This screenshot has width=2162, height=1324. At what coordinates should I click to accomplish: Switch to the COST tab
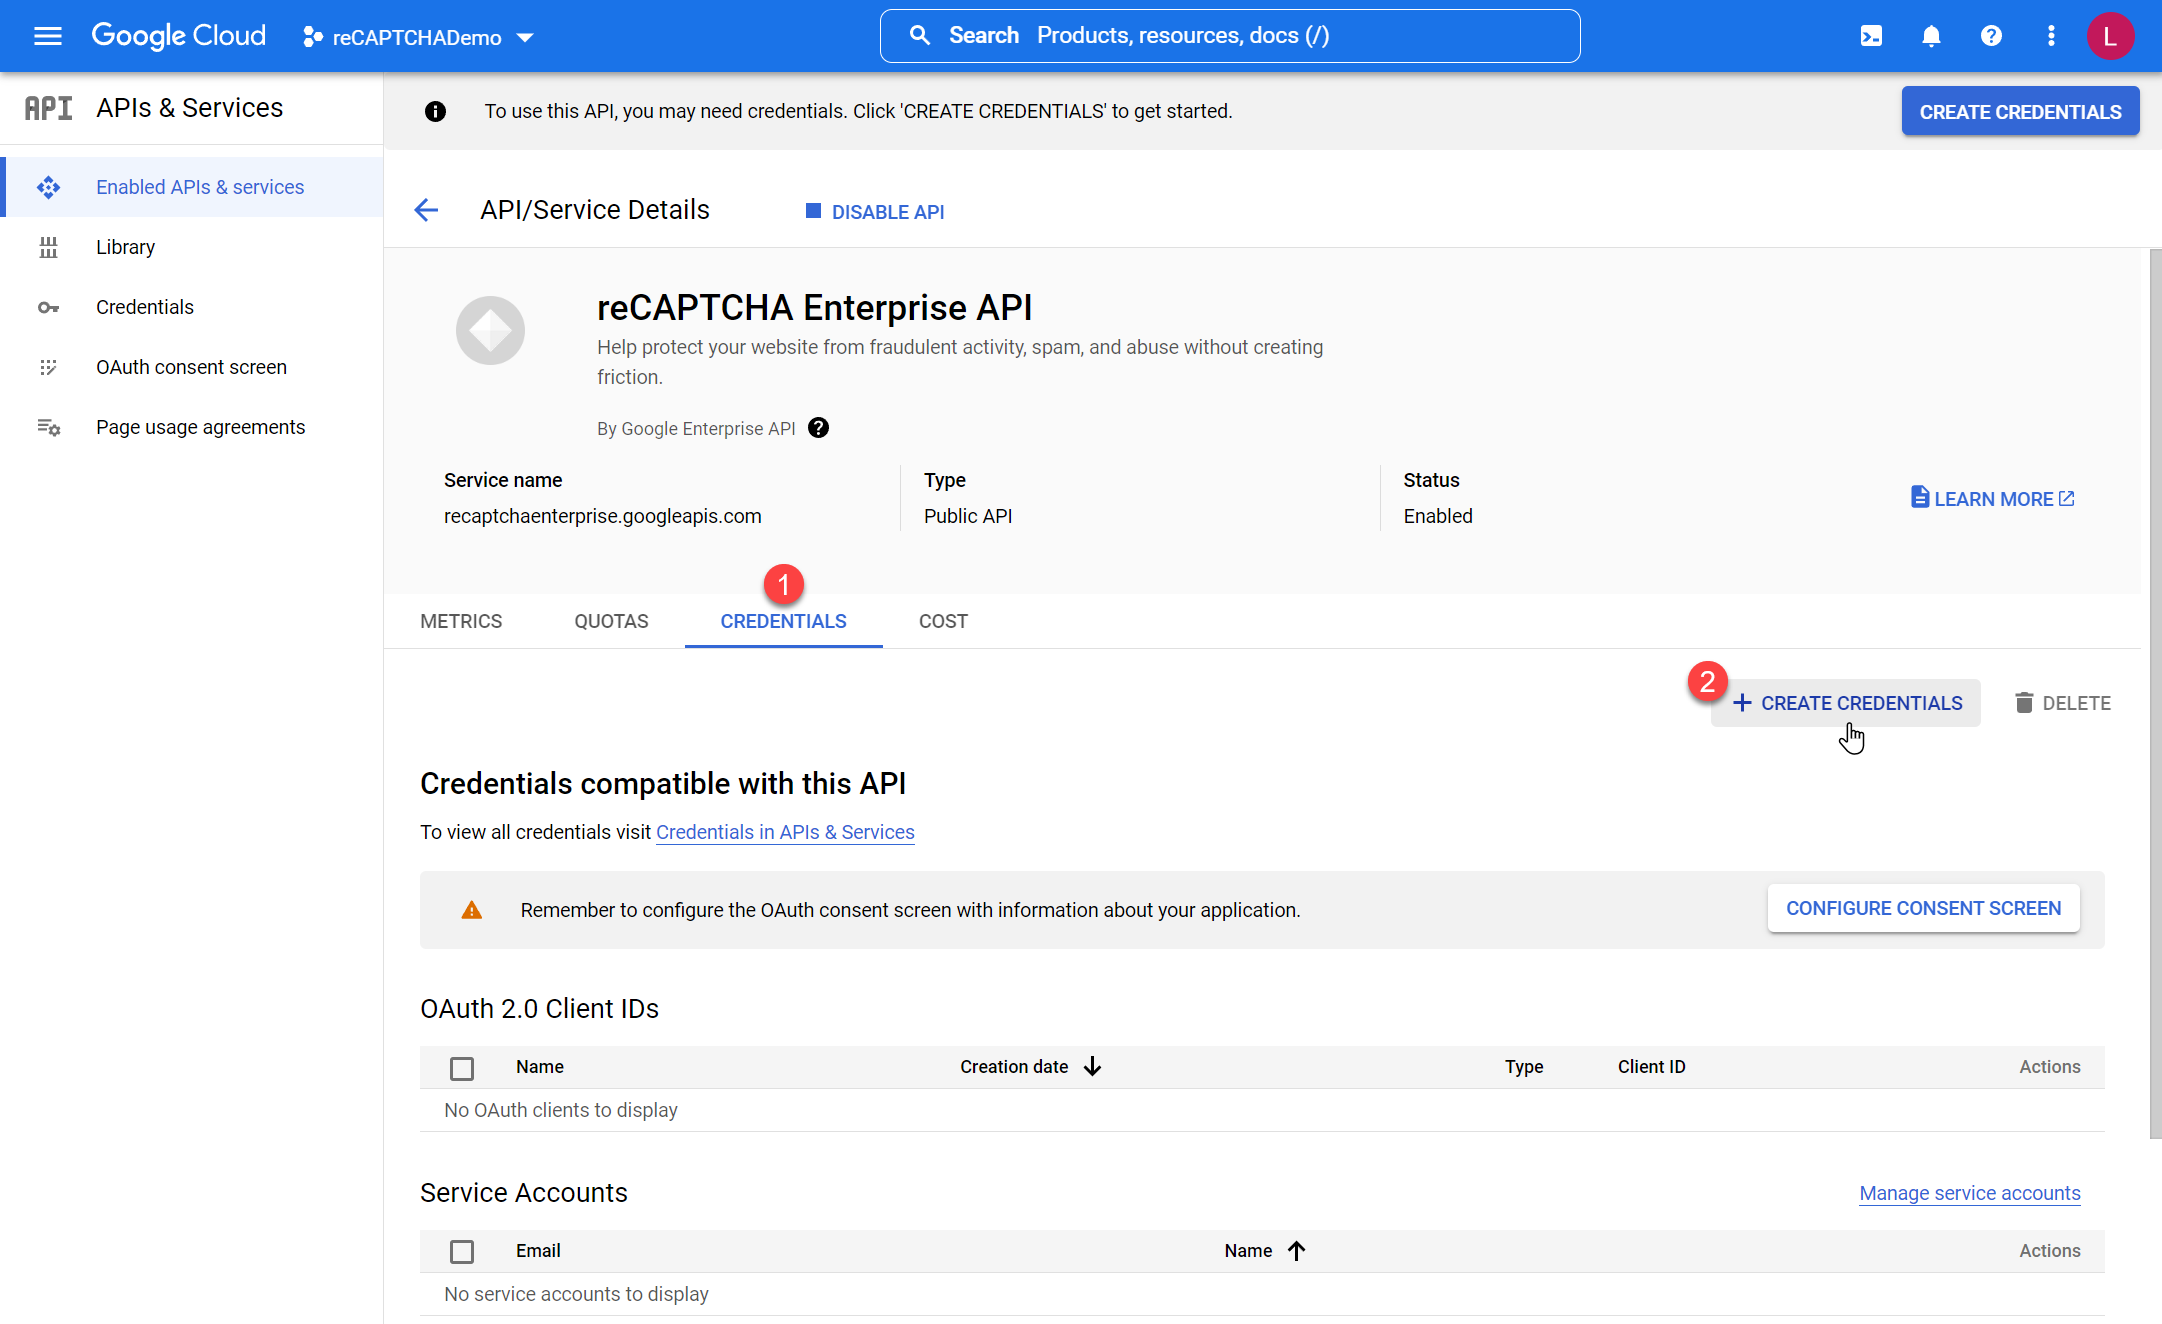pyautogui.click(x=943, y=621)
